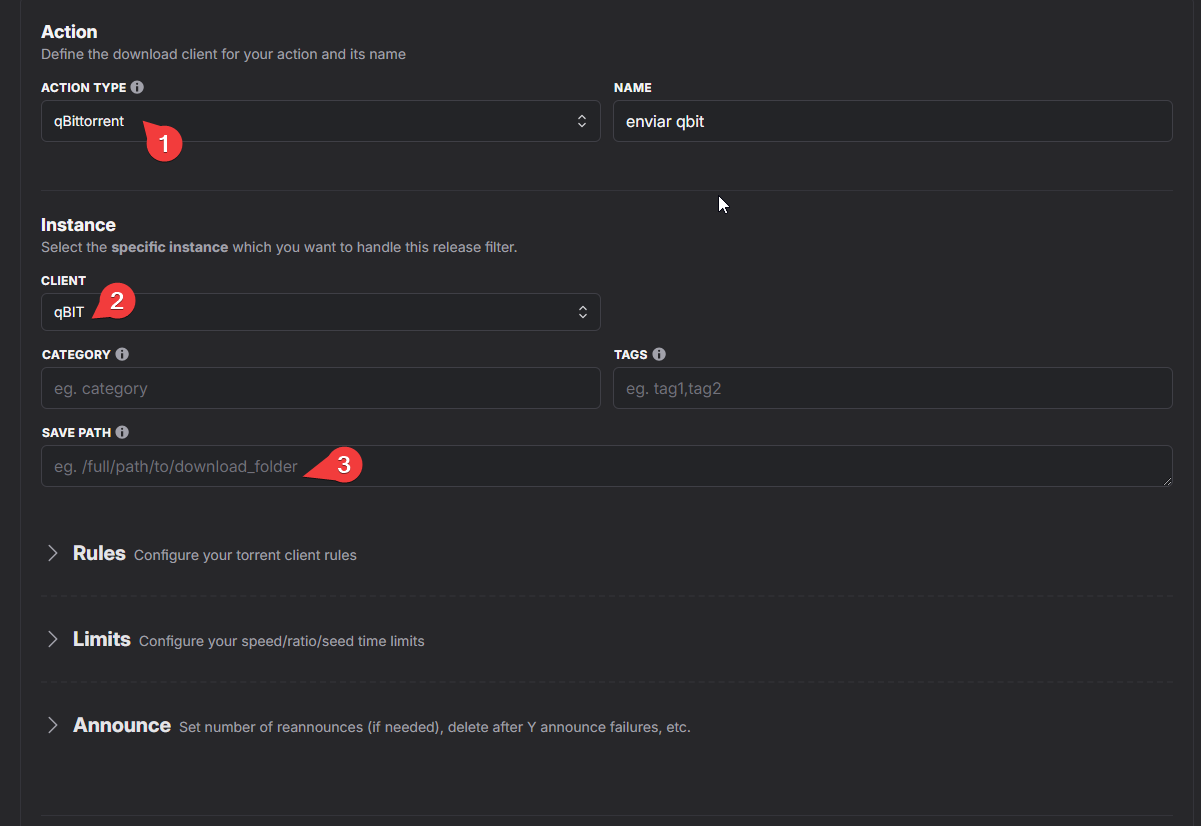1201x826 pixels.
Task: Click the chevron arrow beside Limits
Action: 53,639
